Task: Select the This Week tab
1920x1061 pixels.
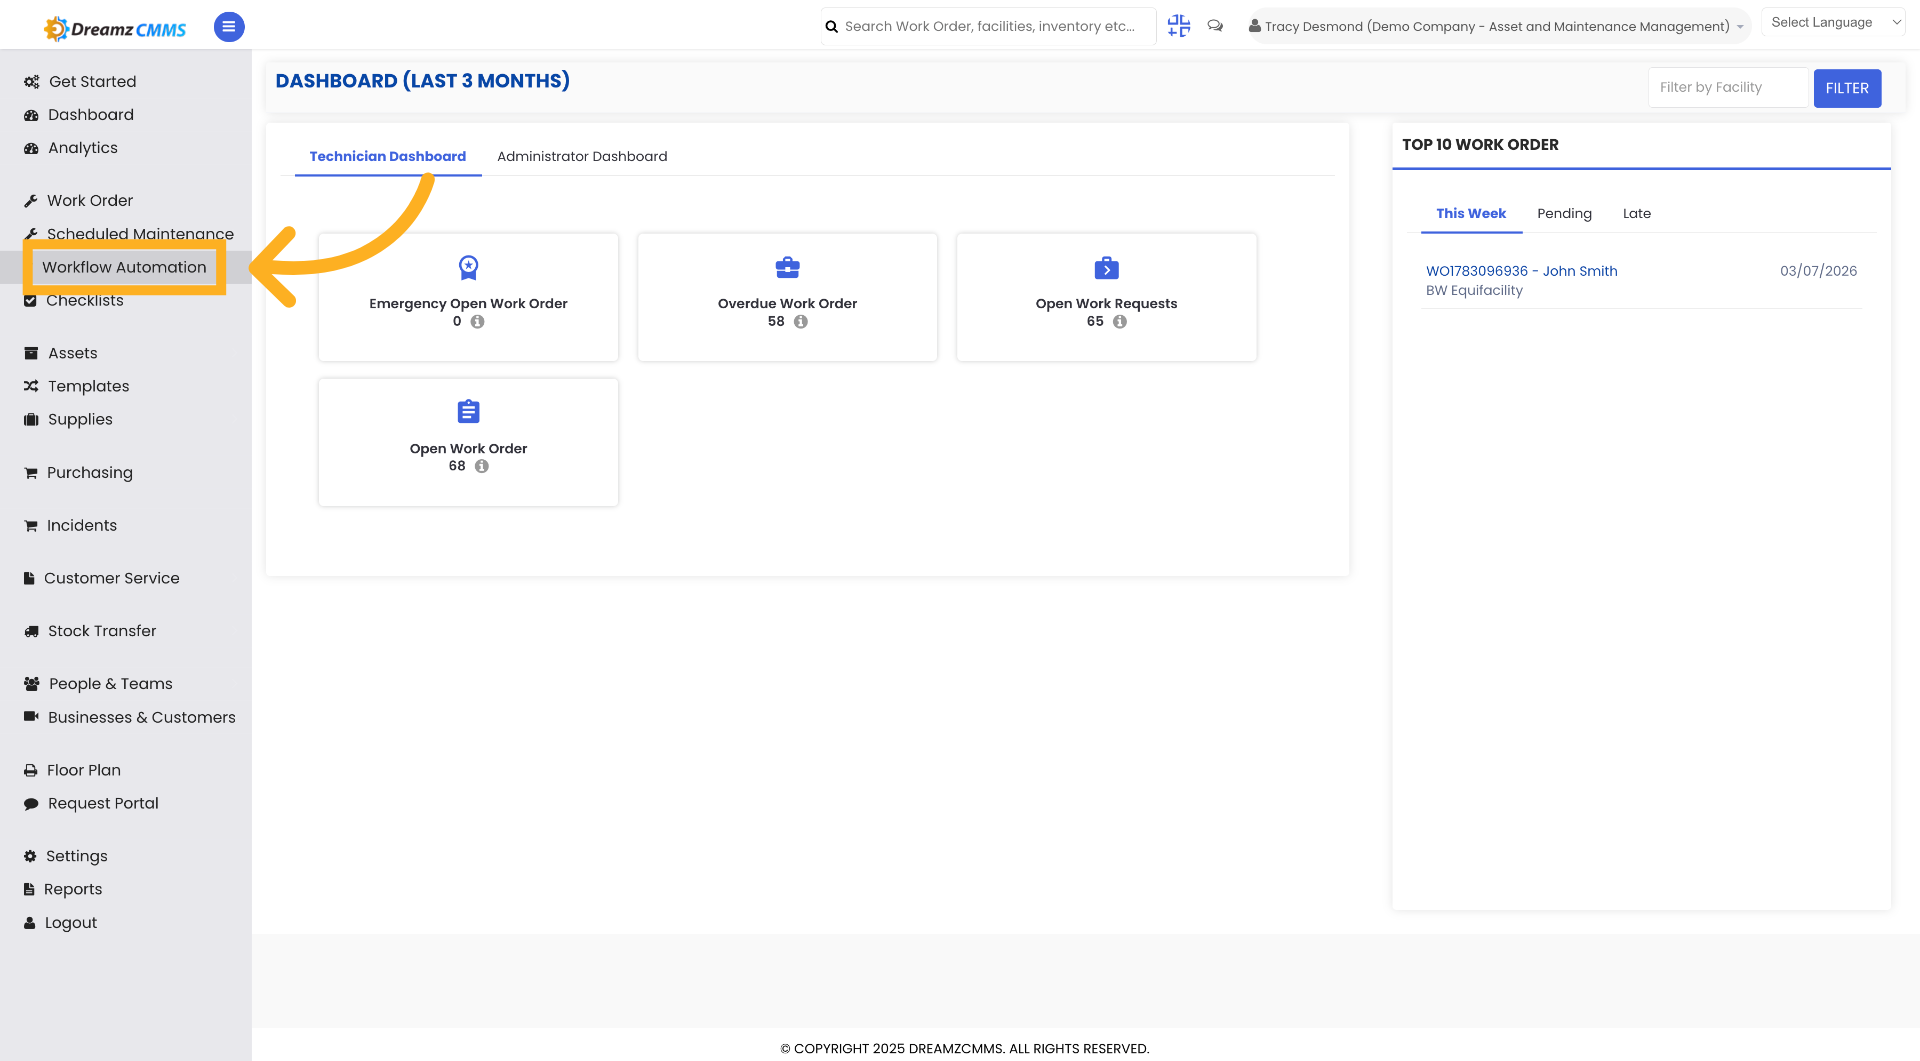Action: pyautogui.click(x=1471, y=213)
